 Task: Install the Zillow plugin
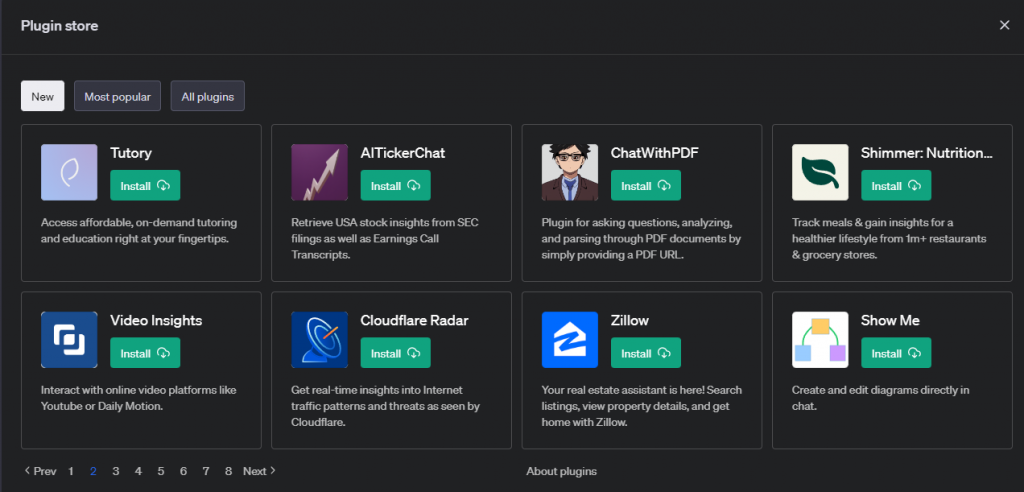point(646,353)
